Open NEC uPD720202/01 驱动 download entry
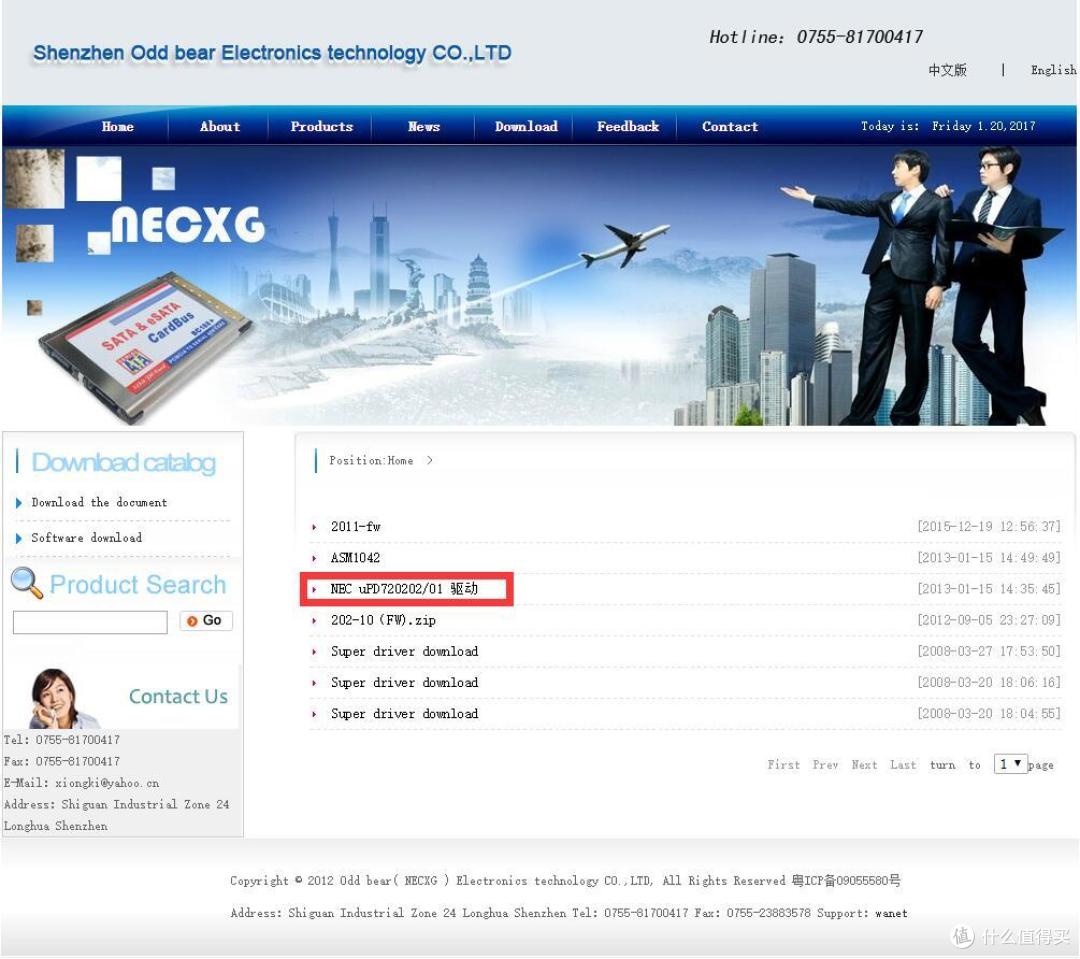 pyautogui.click(x=404, y=589)
